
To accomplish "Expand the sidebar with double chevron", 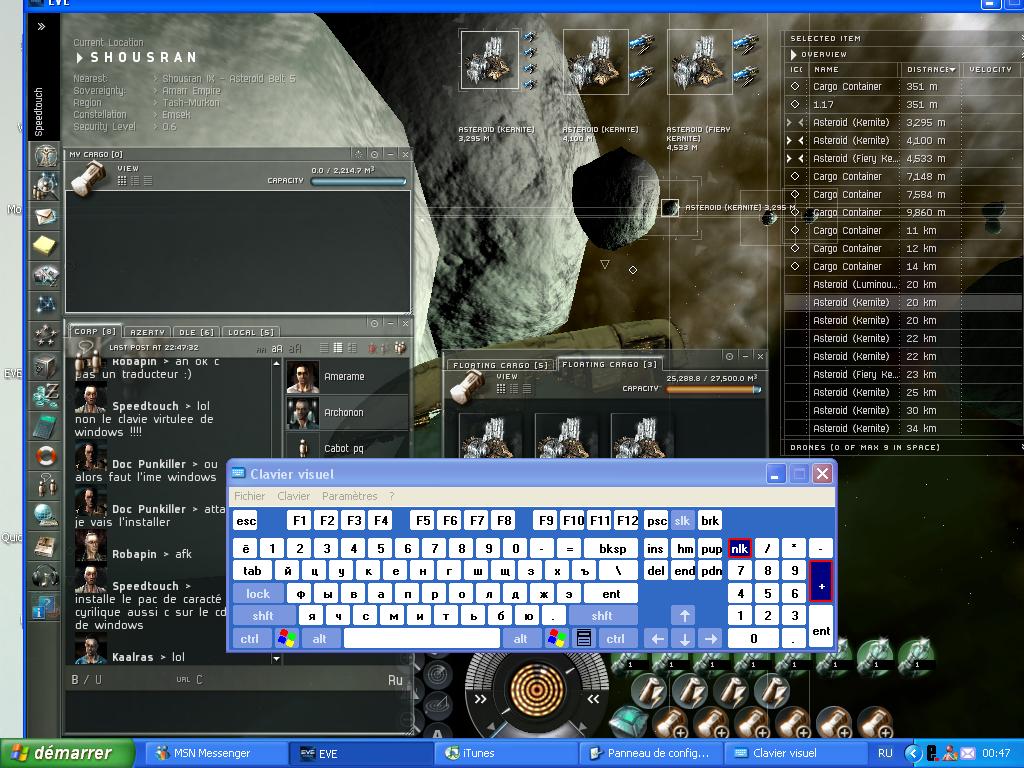I will [x=41, y=27].
